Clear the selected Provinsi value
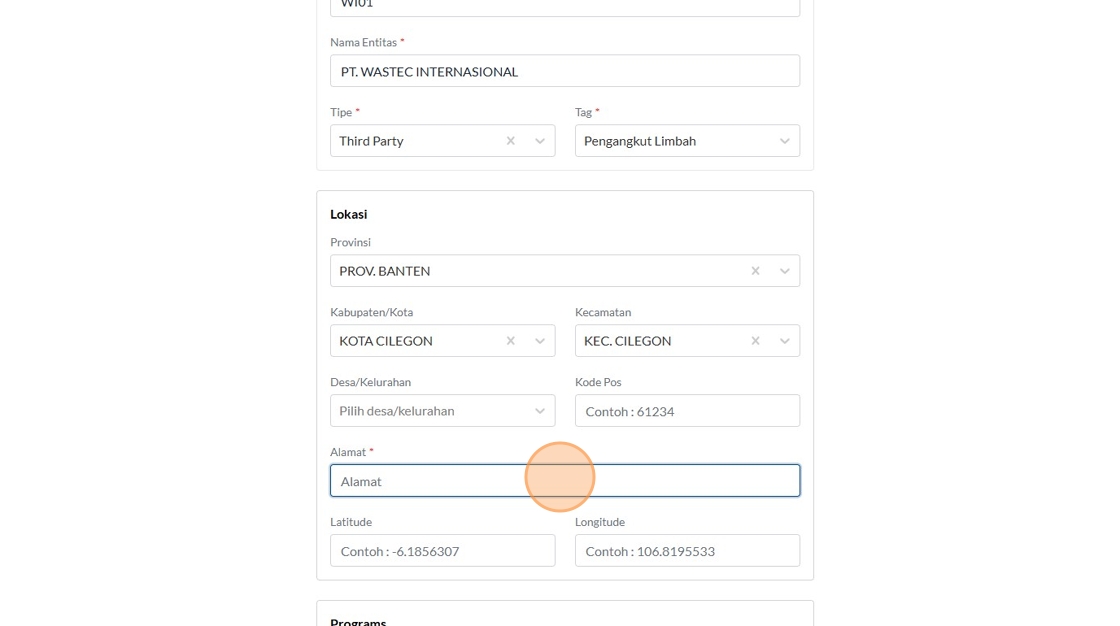Image resolution: width=1120 pixels, height=626 pixels. click(755, 271)
